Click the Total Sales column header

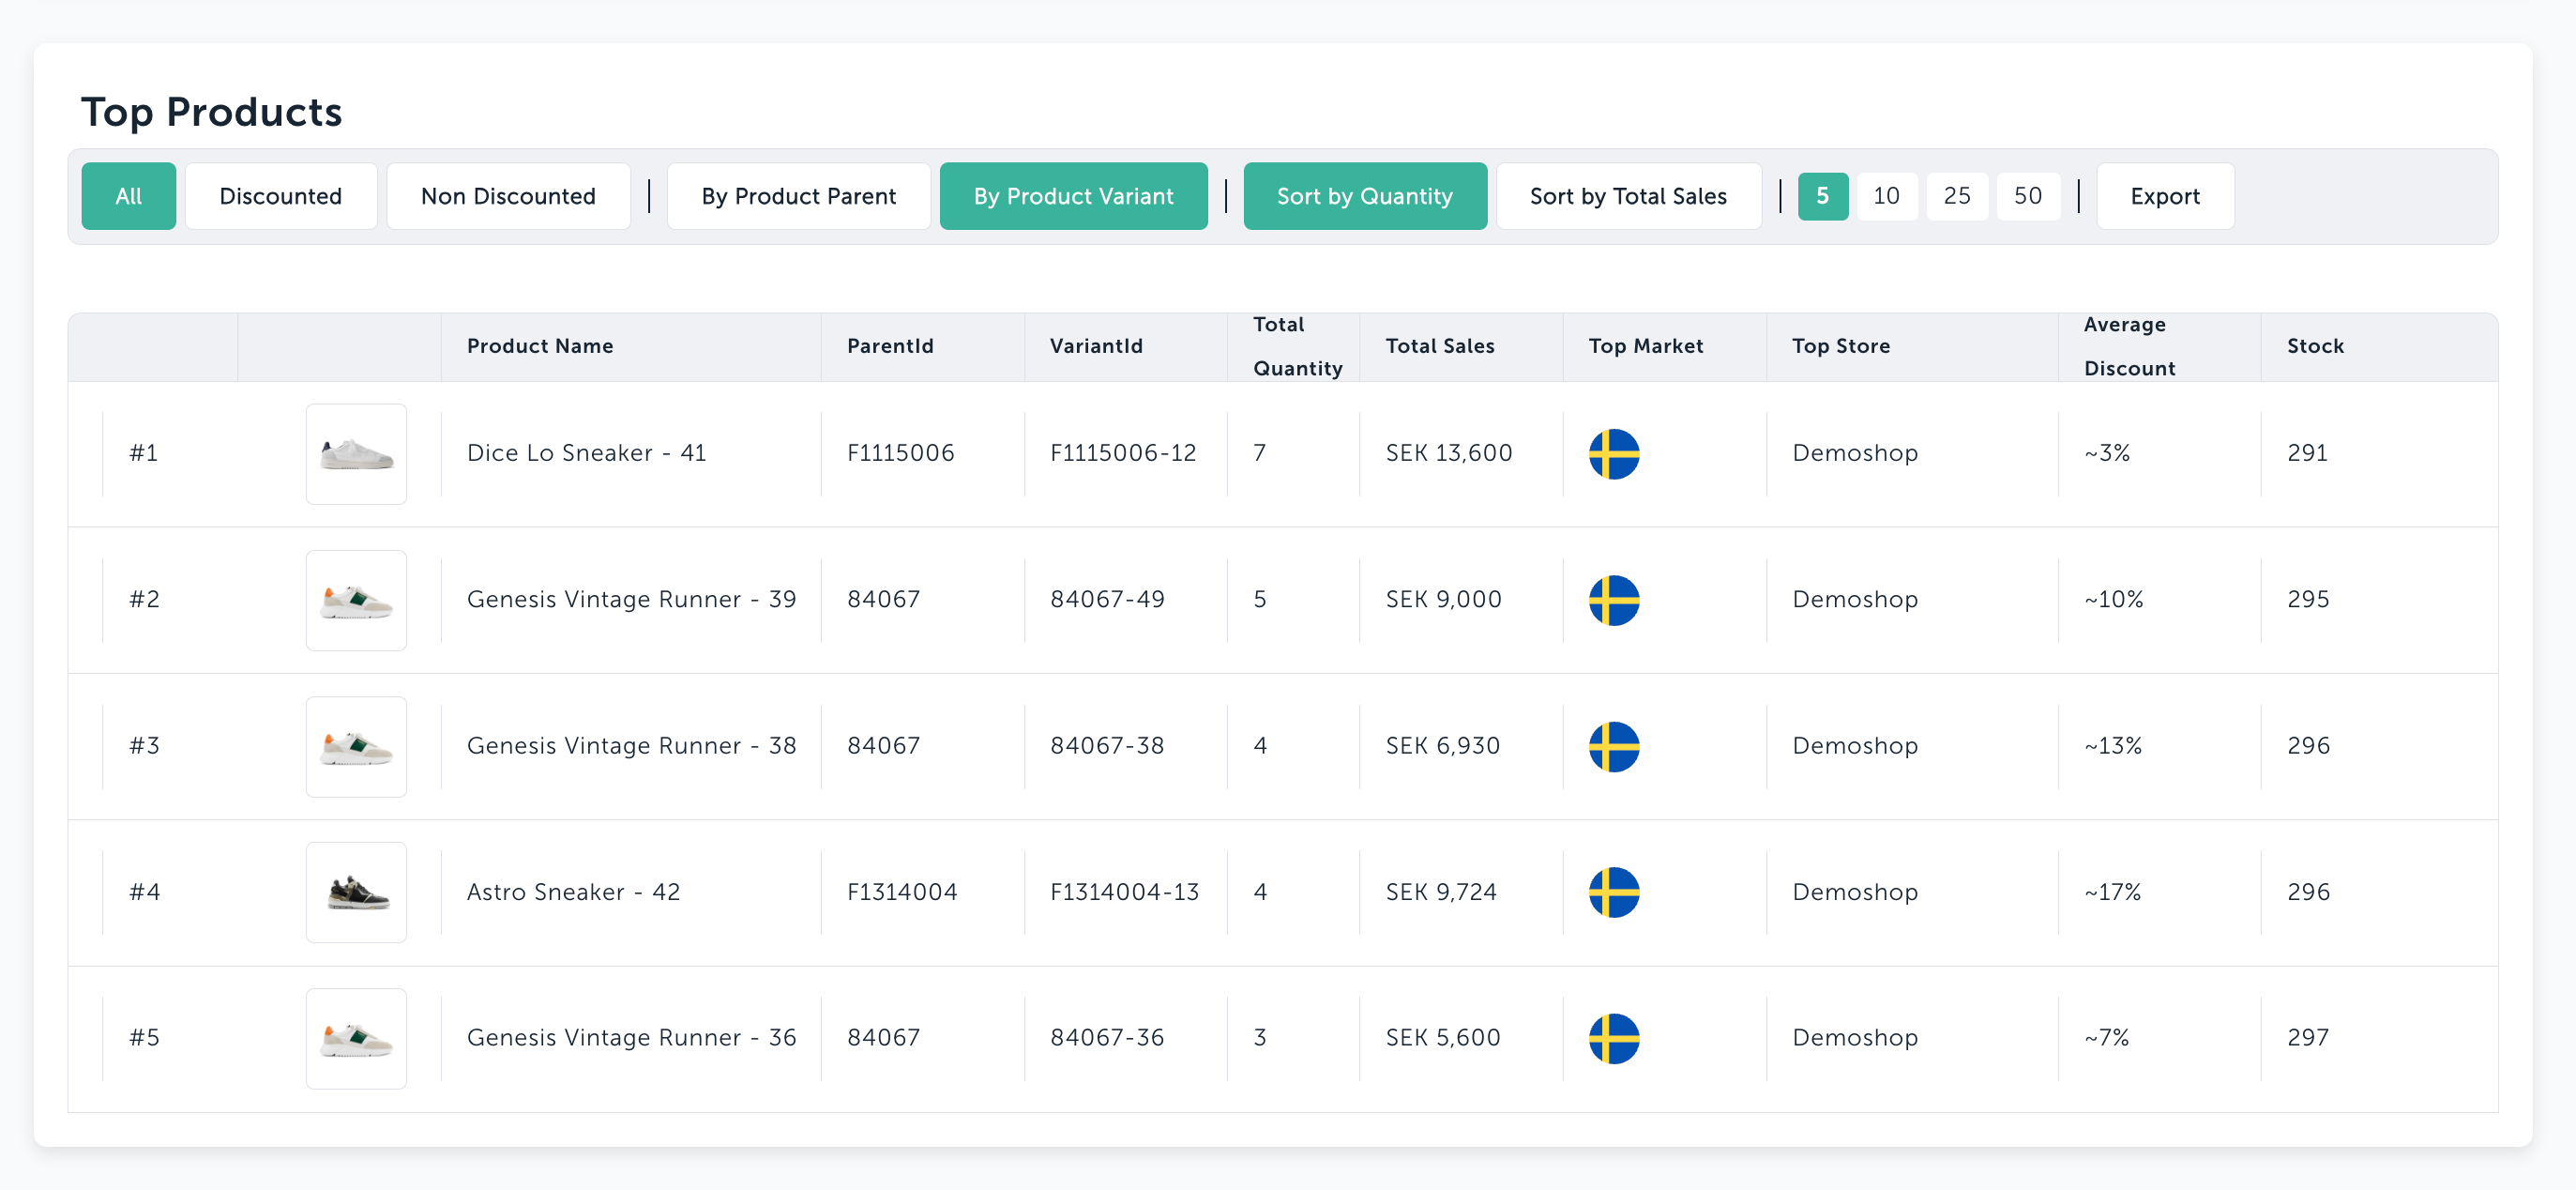click(1439, 346)
